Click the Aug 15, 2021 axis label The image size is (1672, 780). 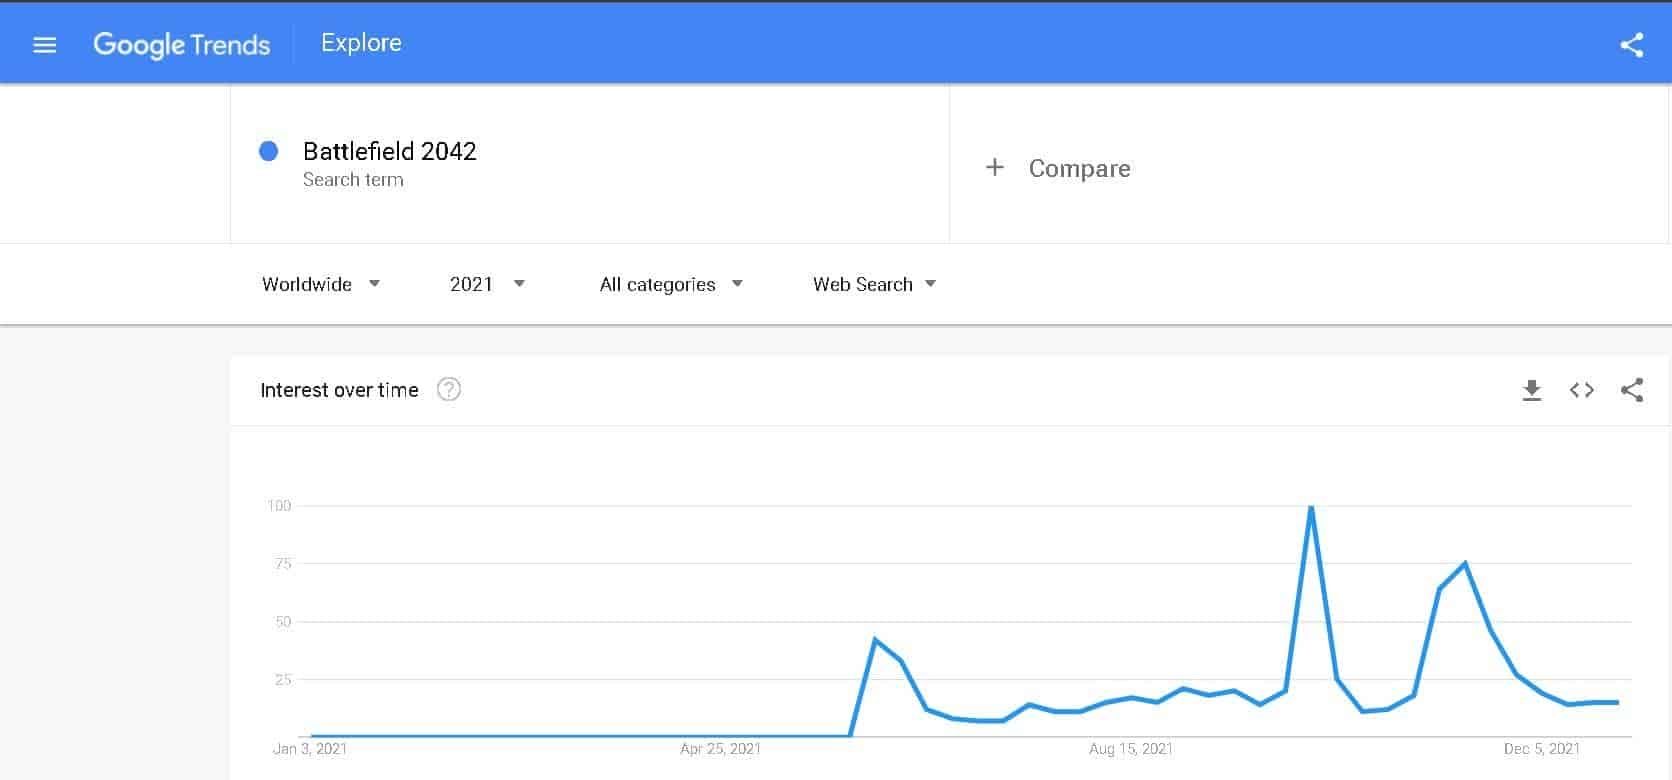tap(1130, 749)
